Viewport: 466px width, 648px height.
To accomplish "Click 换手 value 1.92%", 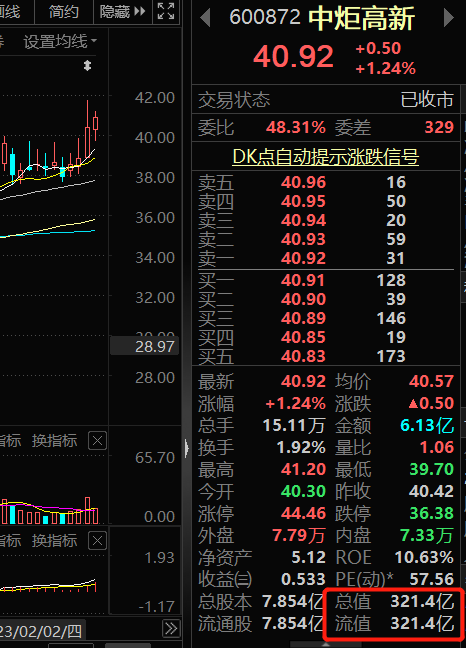I will point(301,448).
